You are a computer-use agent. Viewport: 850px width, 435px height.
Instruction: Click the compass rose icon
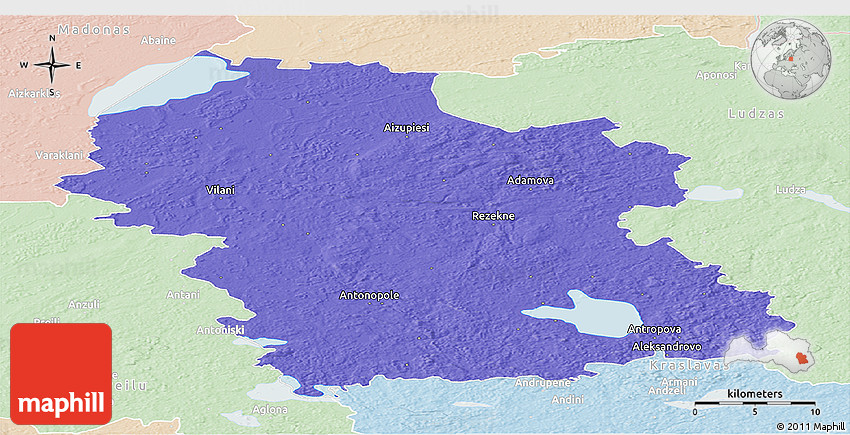51,66
